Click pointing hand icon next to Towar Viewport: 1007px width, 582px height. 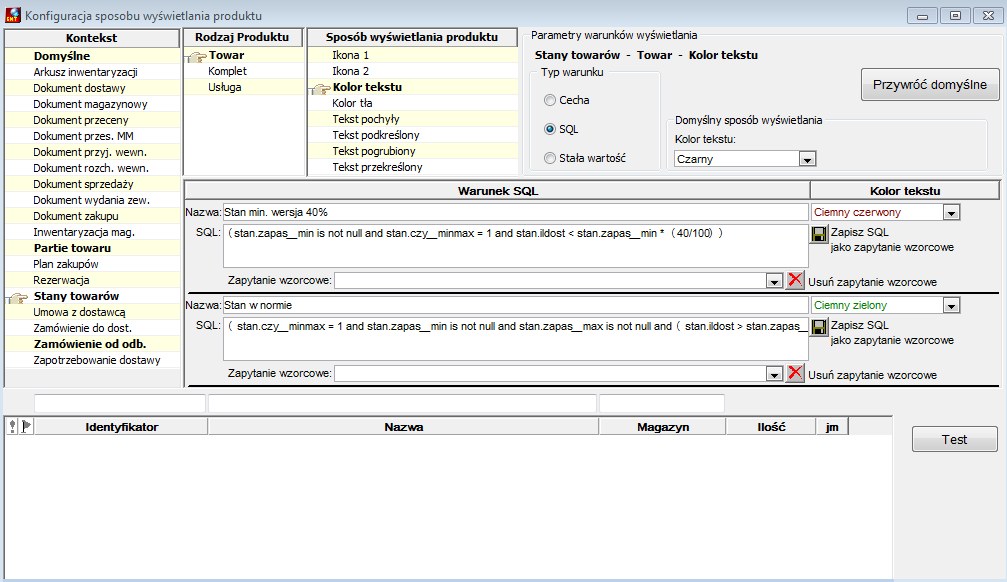(197, 57)
